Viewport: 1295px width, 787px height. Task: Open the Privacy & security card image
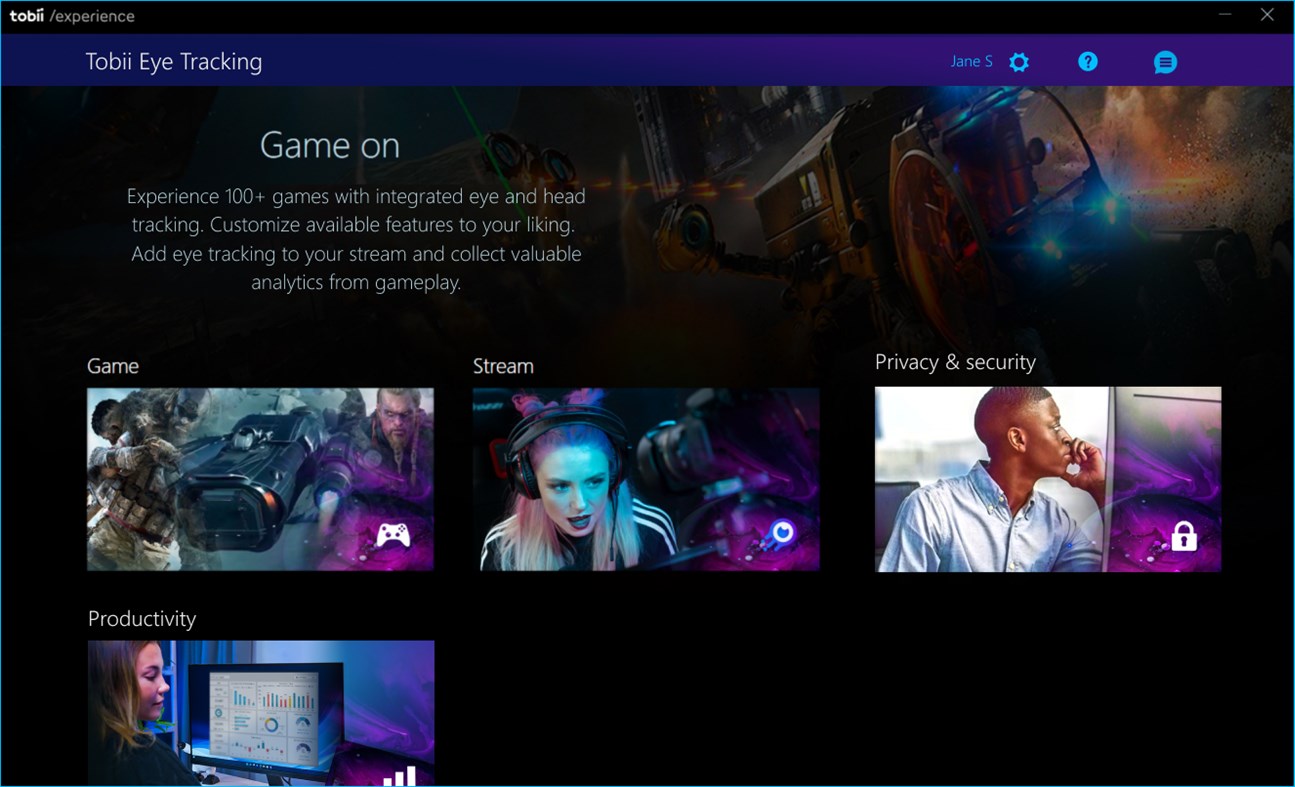point(1047,479)
